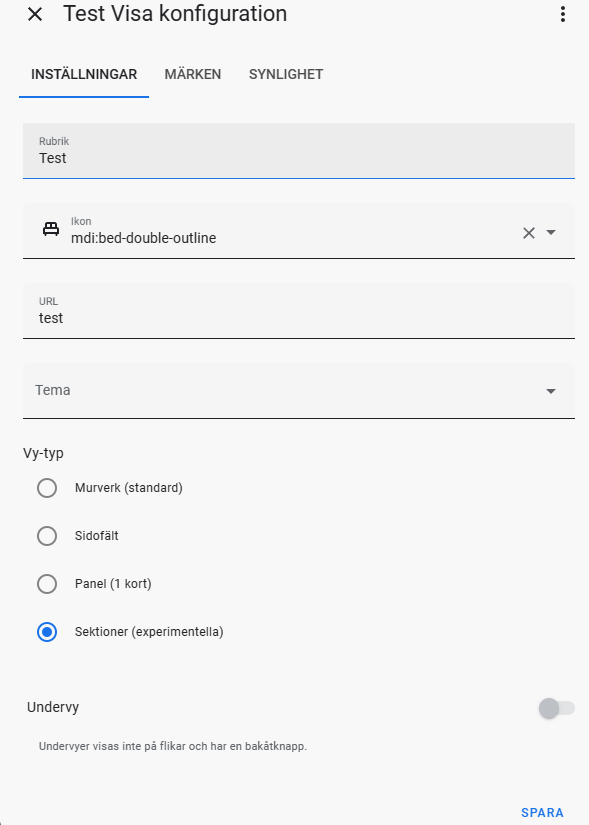Expand the Ikon picker dropdown arrow
The height and width of the screenshot is (825, 589).
pos(551,232)
